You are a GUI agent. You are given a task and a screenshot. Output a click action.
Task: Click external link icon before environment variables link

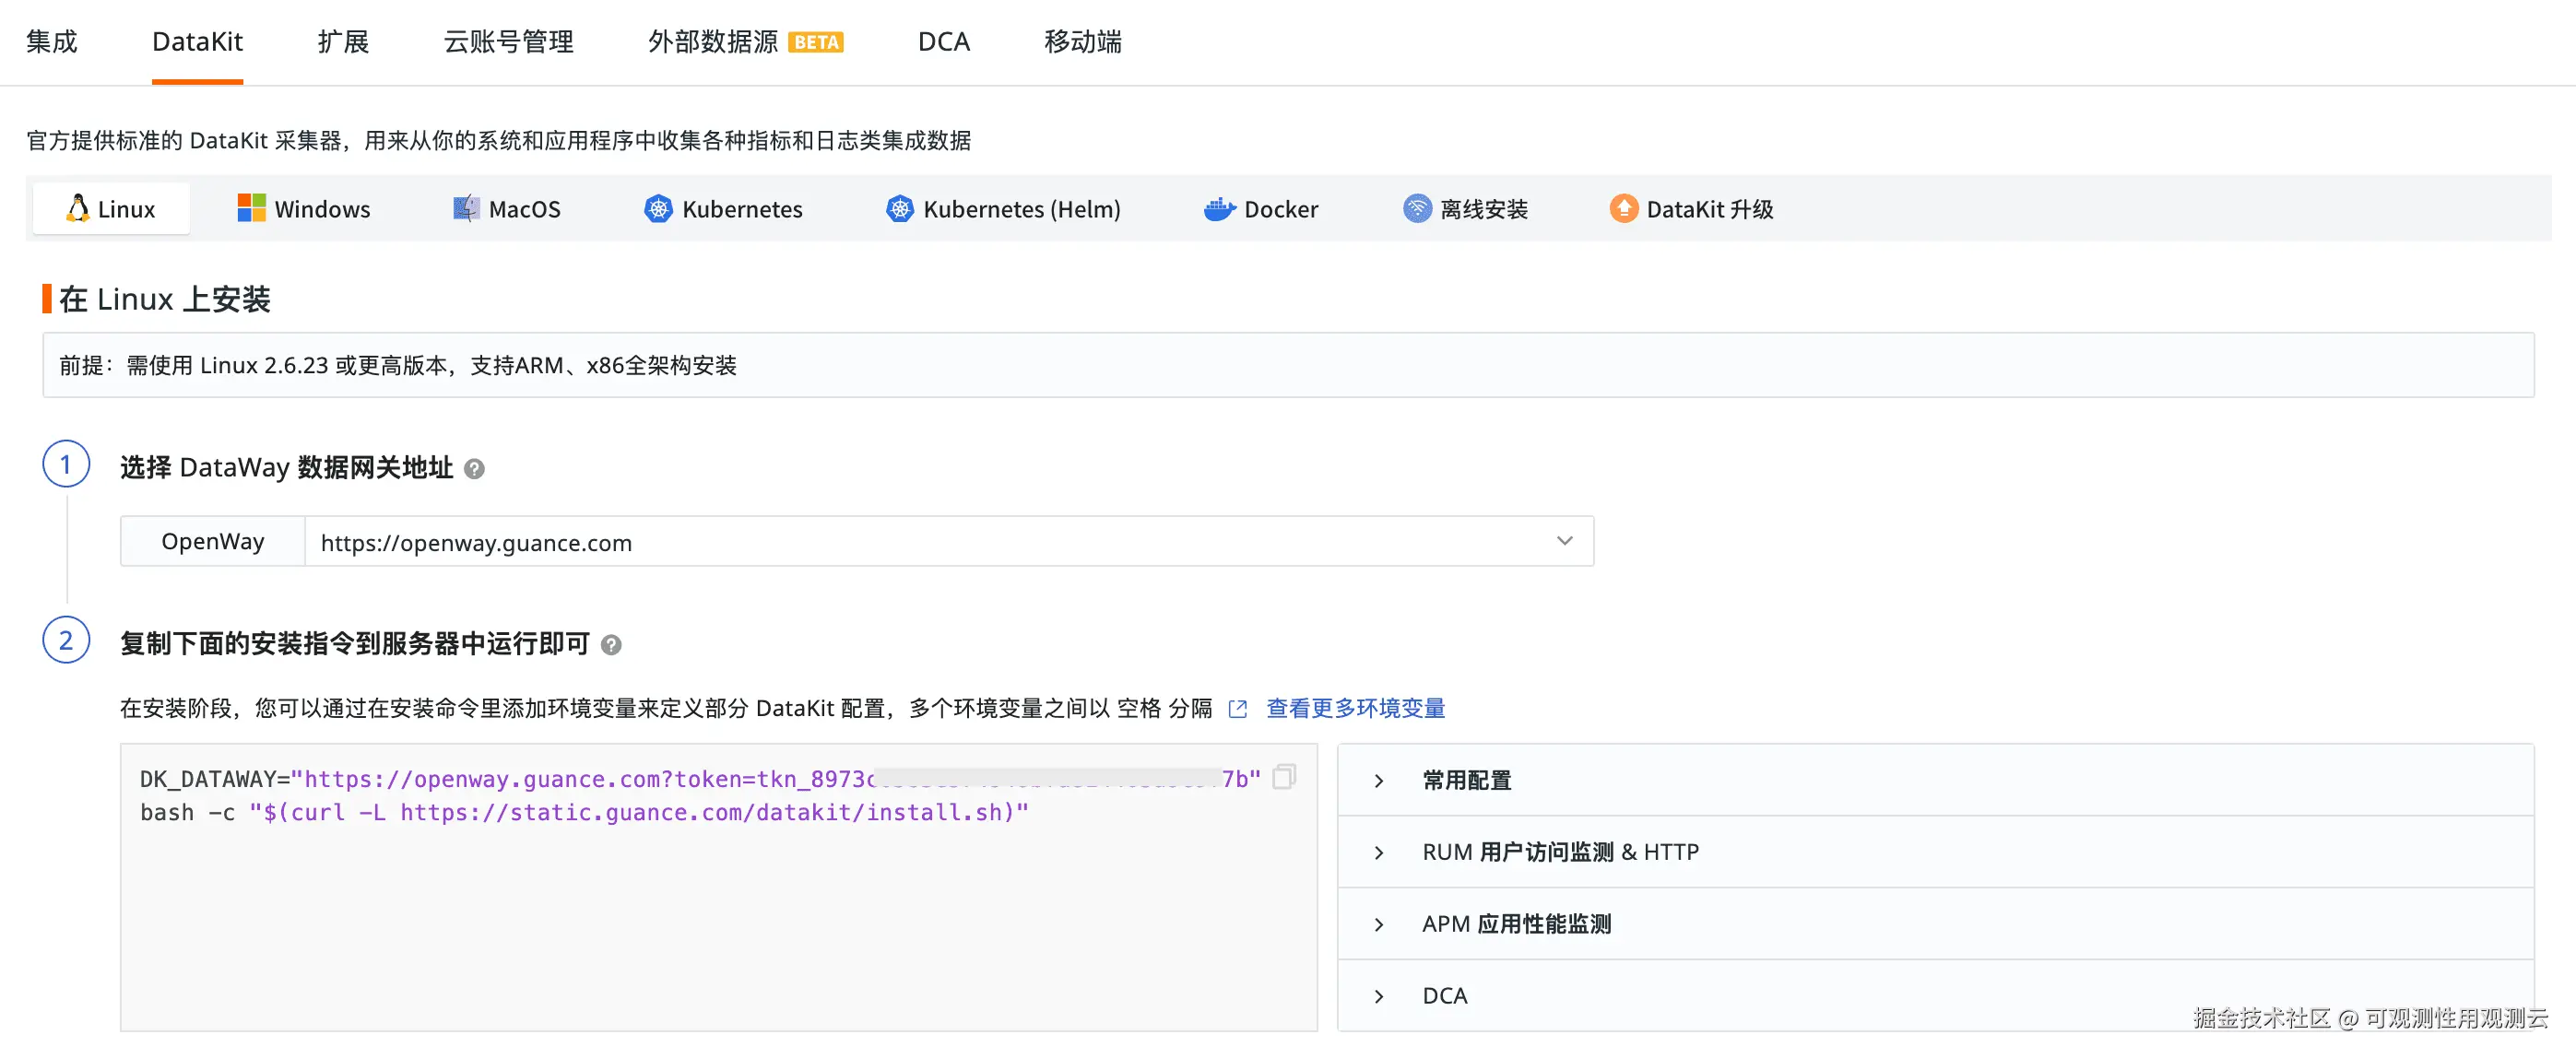[x=1238, y=709]
